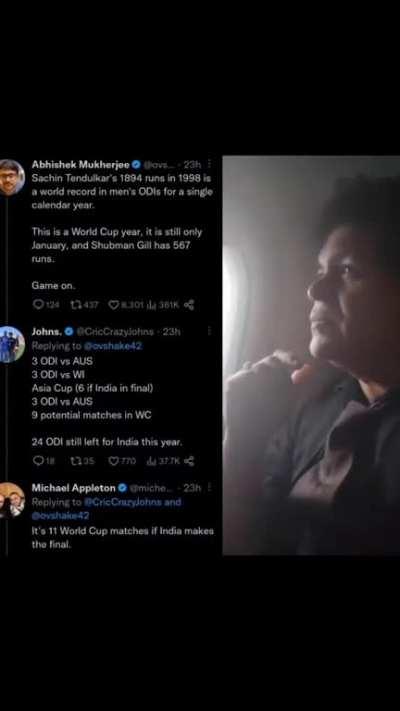Open @ovshake42 mention link in Johns' reply
Screen dimensions: 400x711
tap(113, 346)
